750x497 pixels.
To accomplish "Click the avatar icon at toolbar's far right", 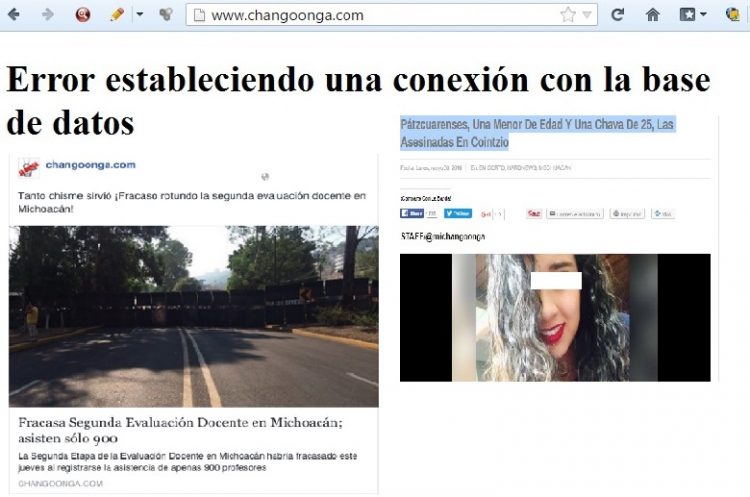I will coord(732,15).
